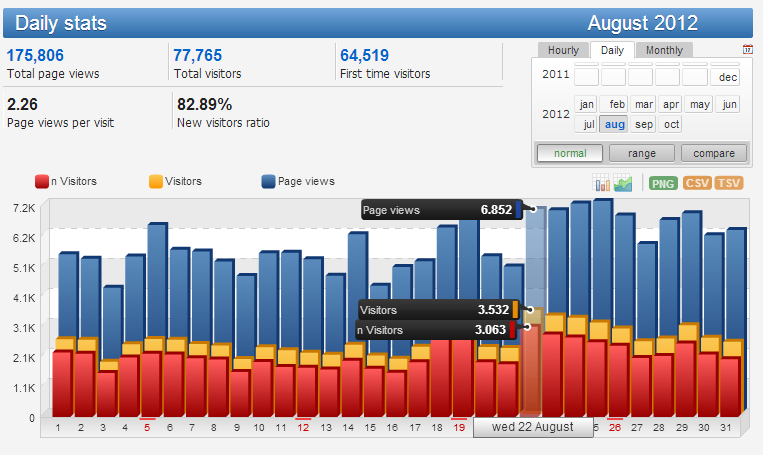The image size is (763, 455).
Task: Switch to the Monthly tab
Action: coord(664,50)
